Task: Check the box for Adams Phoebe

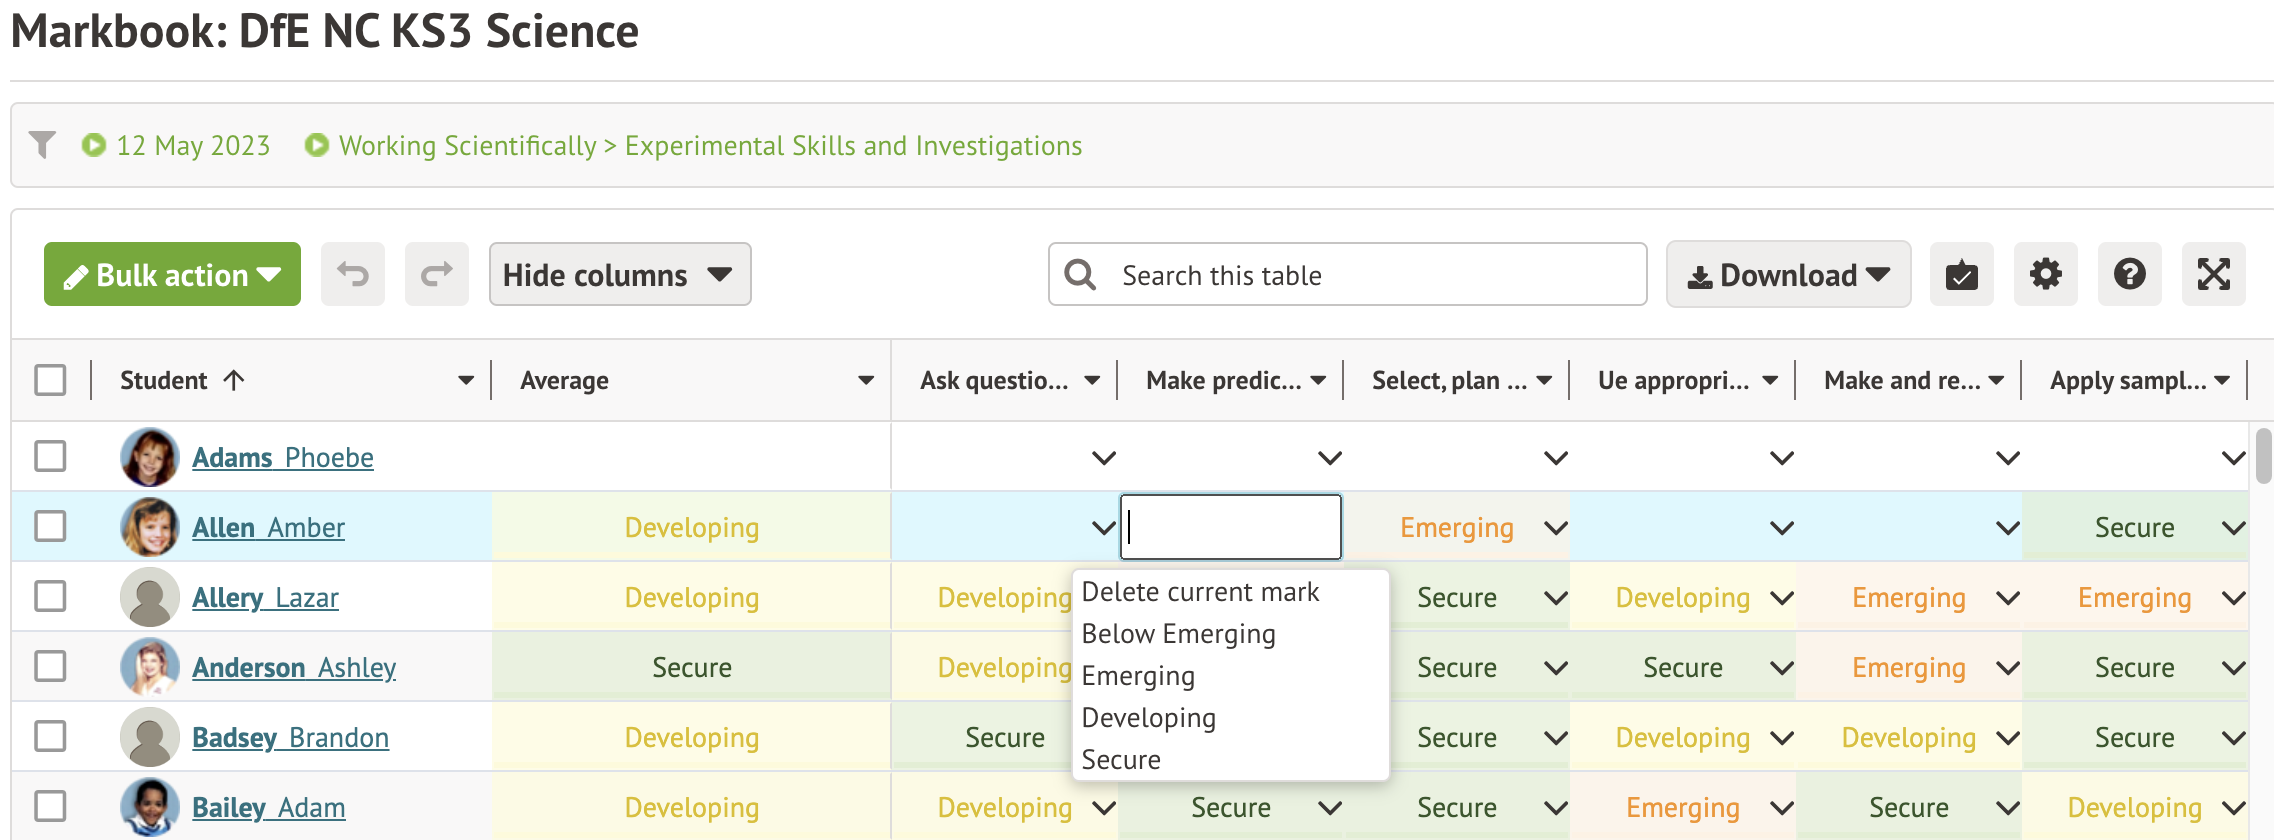Action: pos(50,457)
